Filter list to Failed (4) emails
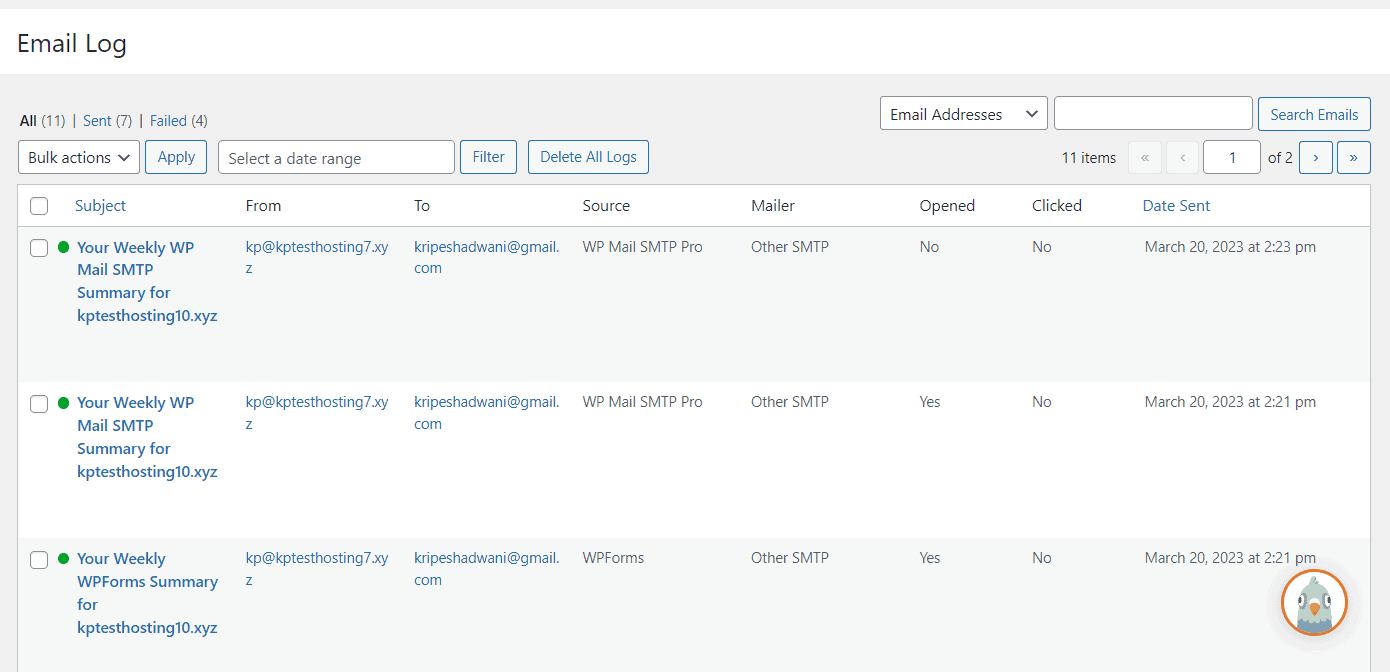The height and width of the screenshot is (672, 1390). pos(178,121)
